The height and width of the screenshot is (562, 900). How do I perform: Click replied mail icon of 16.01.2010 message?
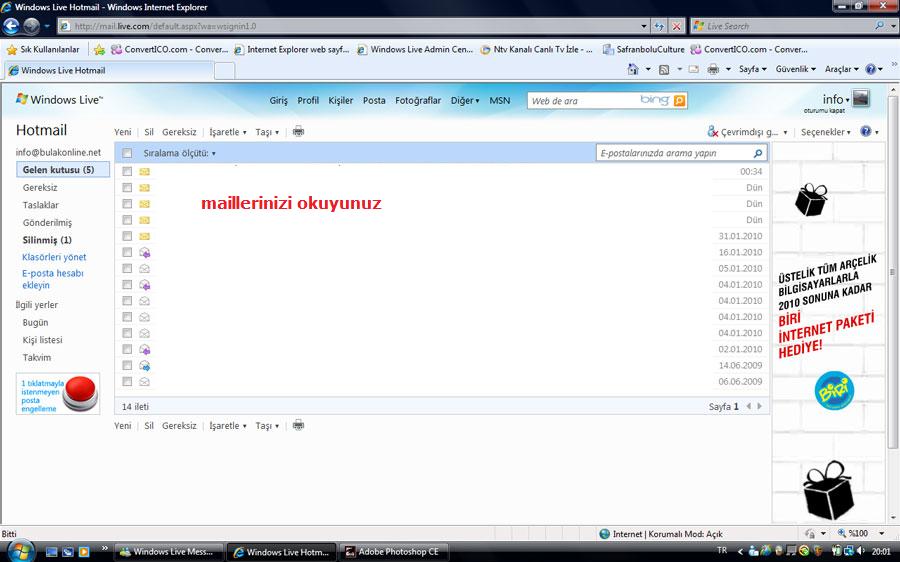click(145, 252)
